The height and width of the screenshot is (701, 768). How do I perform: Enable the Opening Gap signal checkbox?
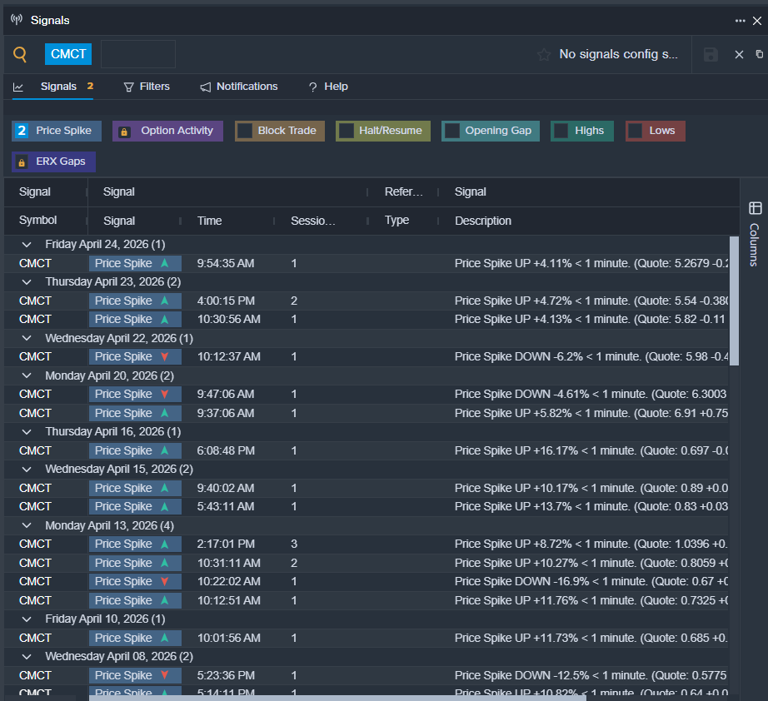(452, 131)
